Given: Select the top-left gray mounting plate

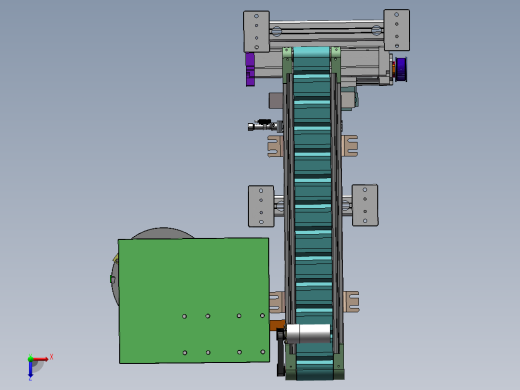Looking at the screenshot, I should click(x=256, y=32).
